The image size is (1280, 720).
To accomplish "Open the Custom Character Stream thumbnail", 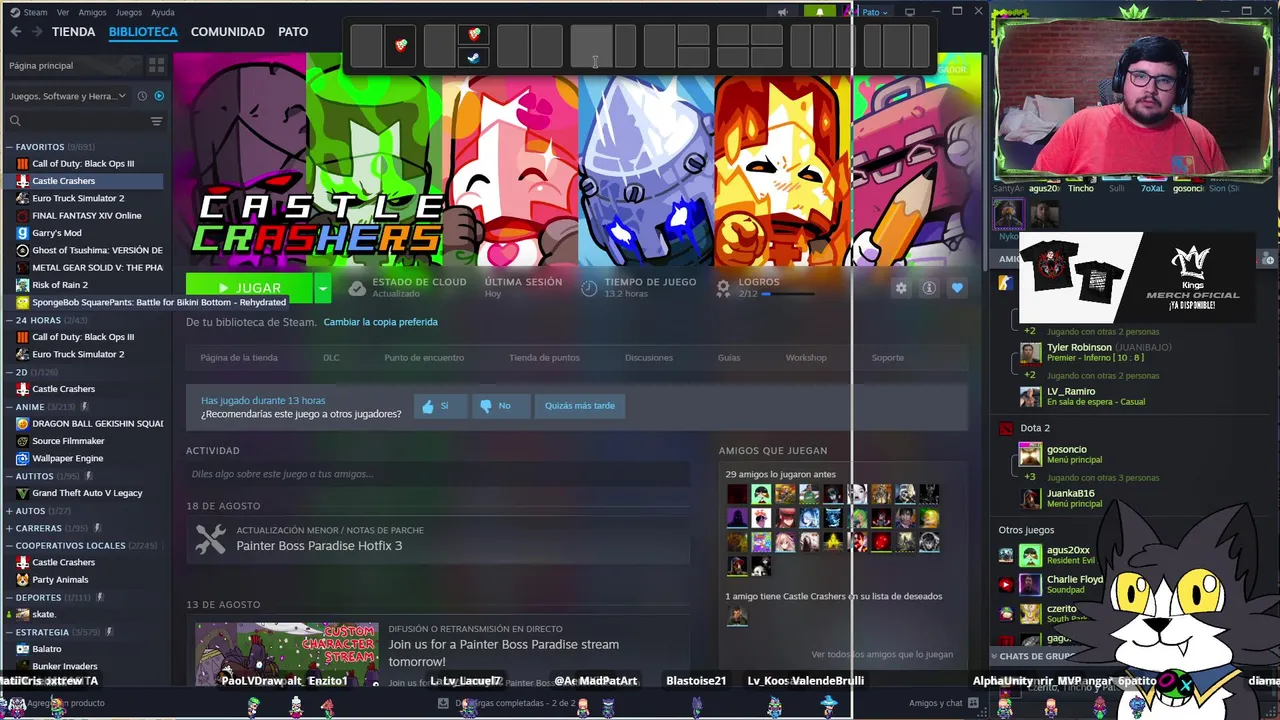I will pyautogui.click(x=287, y=654).
